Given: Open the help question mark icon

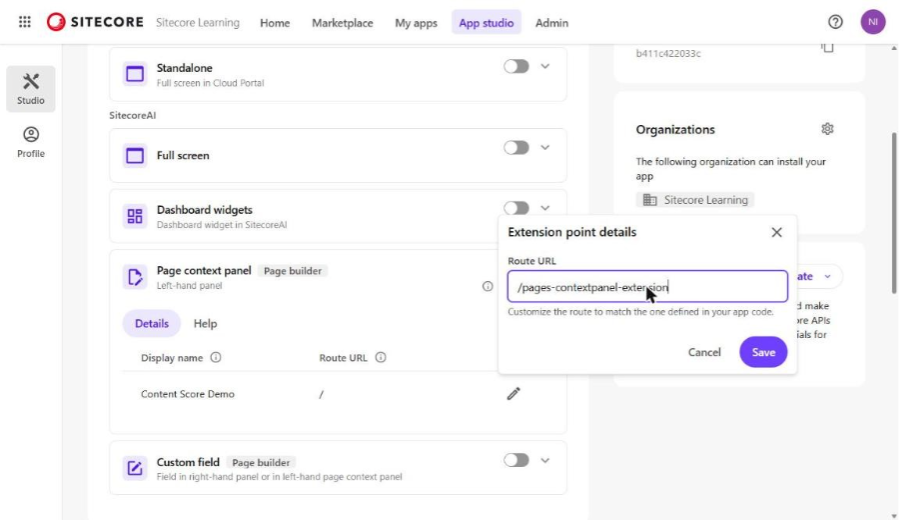Looking at the screenshot, I should point(835,22).
